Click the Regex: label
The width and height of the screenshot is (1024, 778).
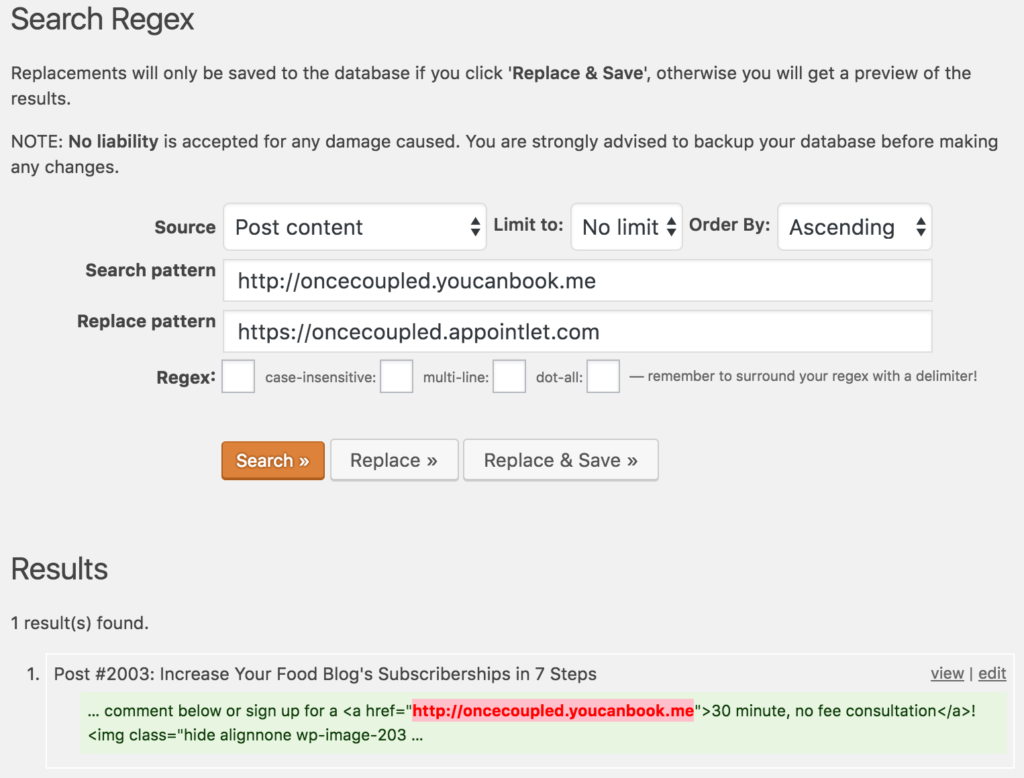point(186,378)
